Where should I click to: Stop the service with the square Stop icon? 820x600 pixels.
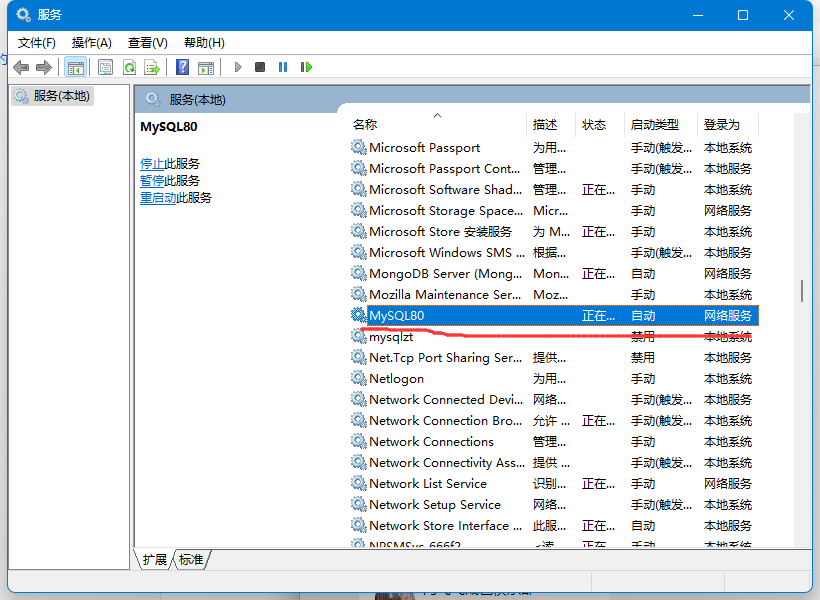pos(260,67)
